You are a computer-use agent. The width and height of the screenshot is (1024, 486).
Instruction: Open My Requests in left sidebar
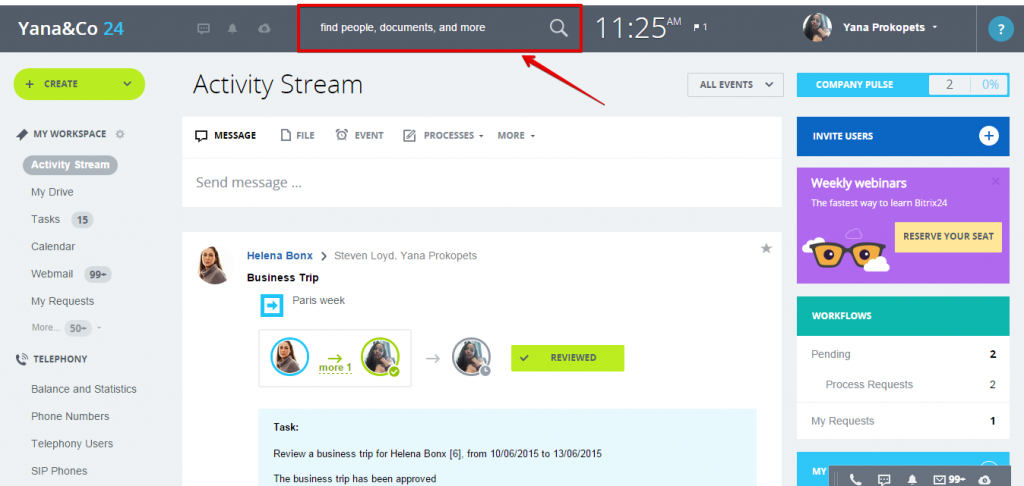pyautogui.click(x=63, y=301)
